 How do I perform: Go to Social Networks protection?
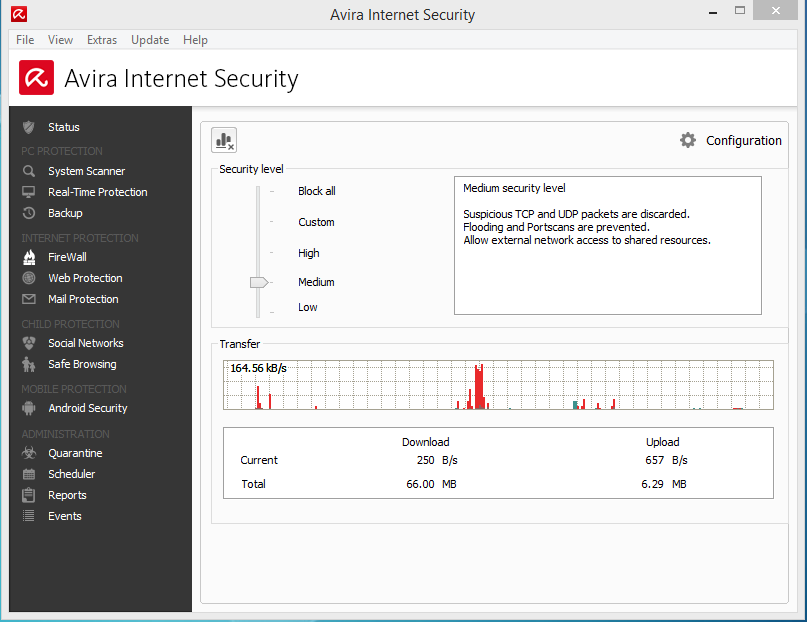[x=86, y=343]
